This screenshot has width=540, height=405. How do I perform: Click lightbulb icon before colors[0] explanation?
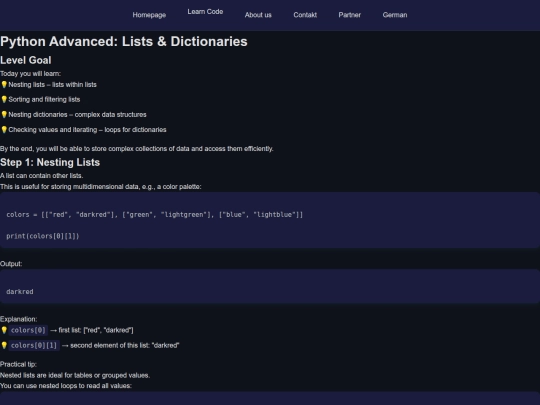pyautogui.click(x=4, y=330)
